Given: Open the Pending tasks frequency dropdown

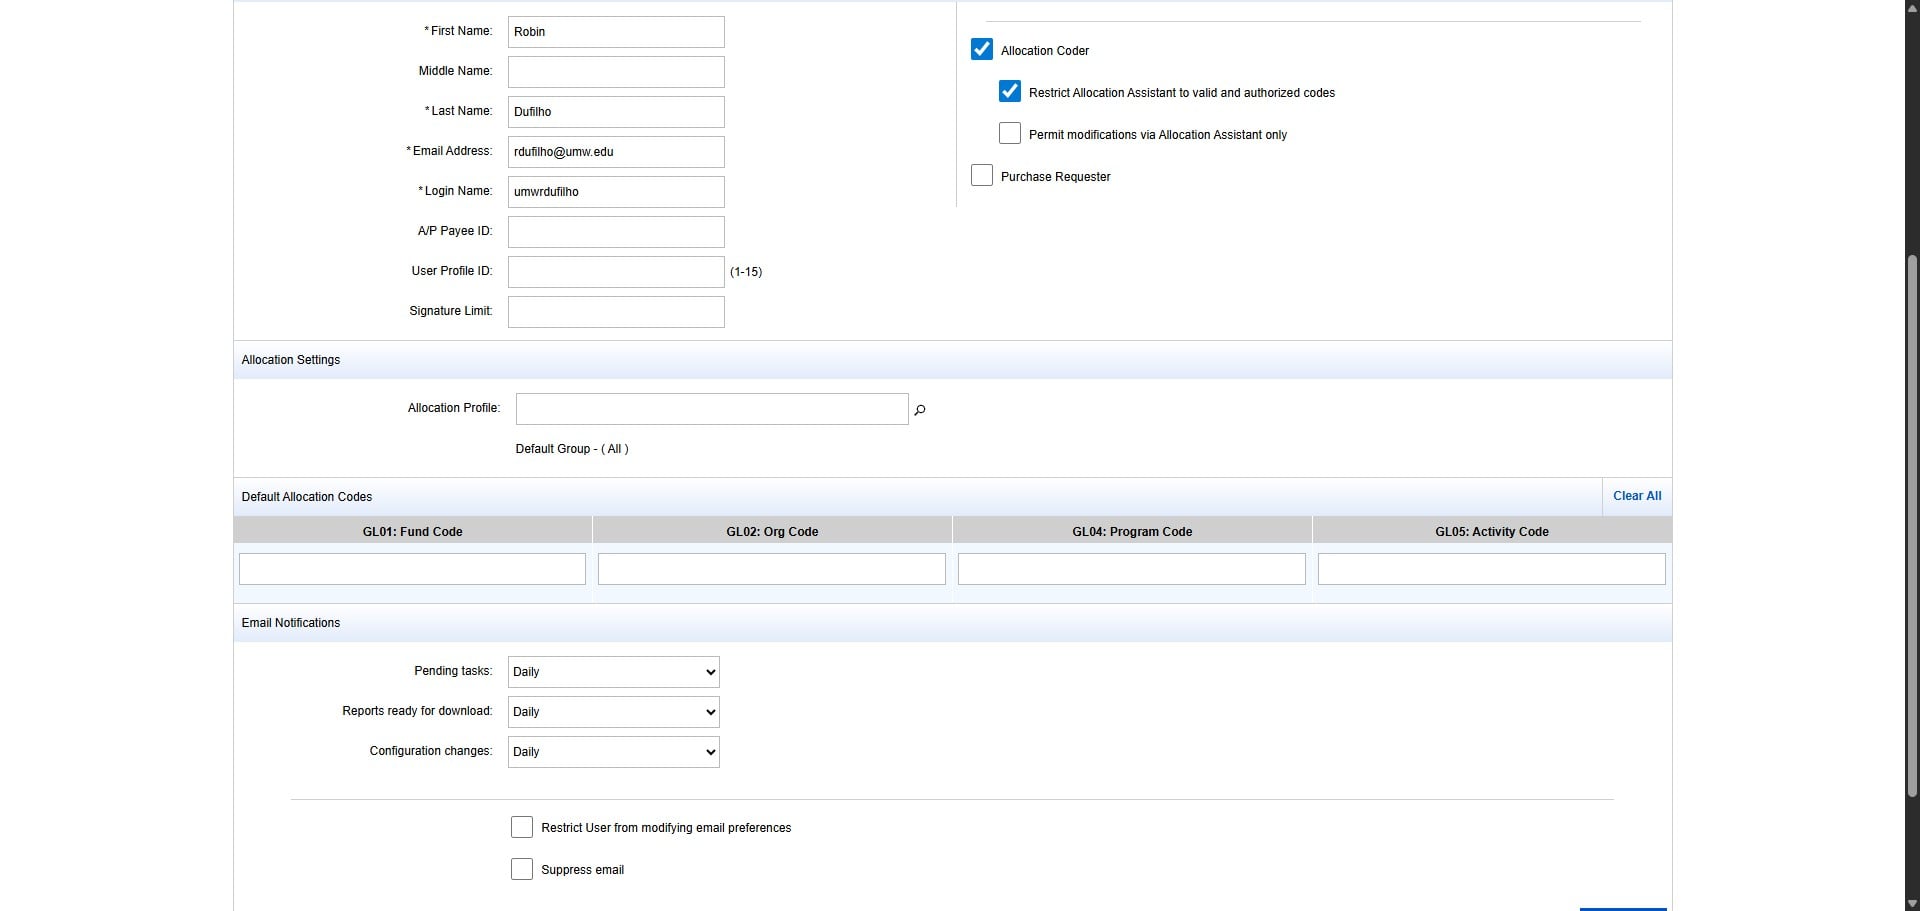Looking at the screenshot, I should [x=613, y=672].
